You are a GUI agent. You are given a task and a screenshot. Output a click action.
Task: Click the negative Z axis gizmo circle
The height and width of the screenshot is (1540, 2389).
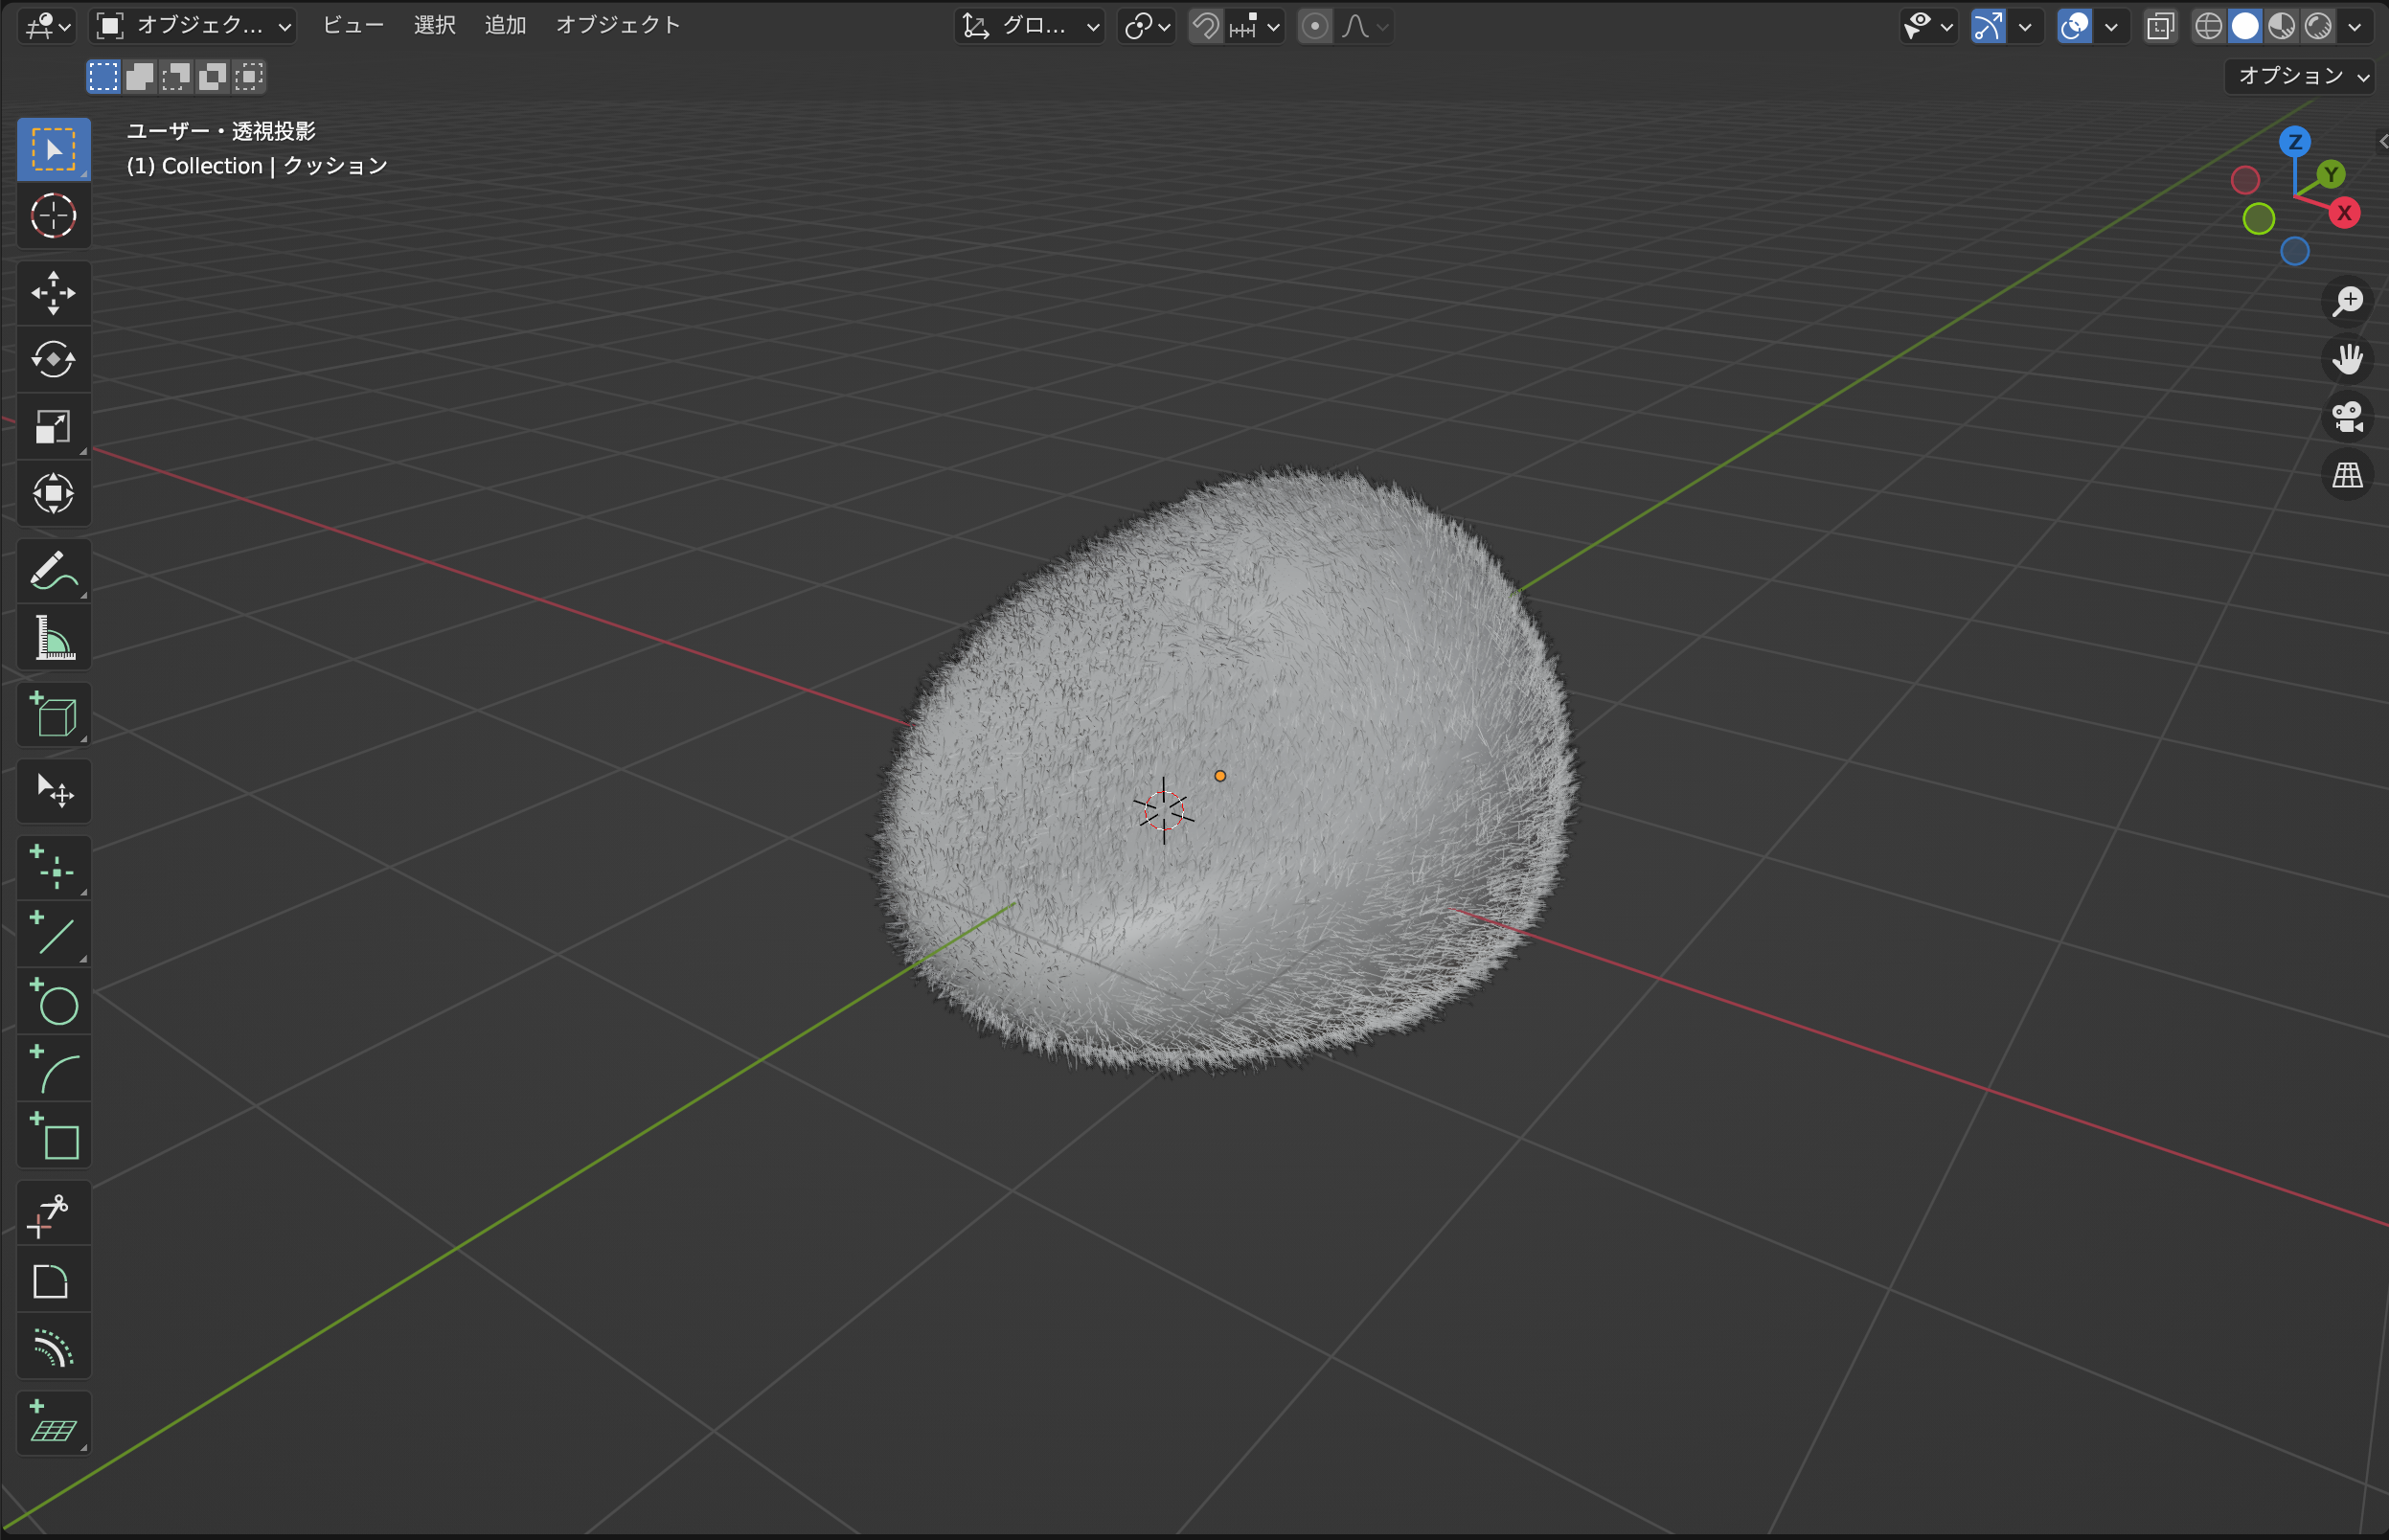(x=2295, y=251)
